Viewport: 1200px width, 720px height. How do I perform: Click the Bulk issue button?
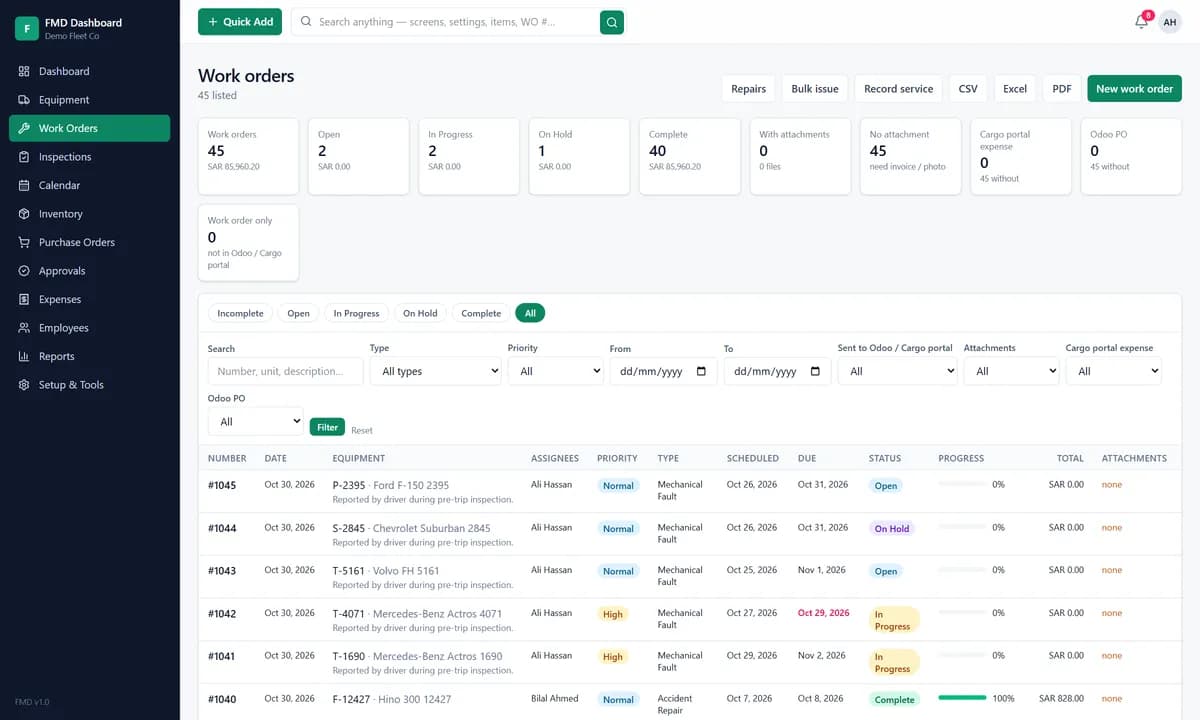pos(815,89)
